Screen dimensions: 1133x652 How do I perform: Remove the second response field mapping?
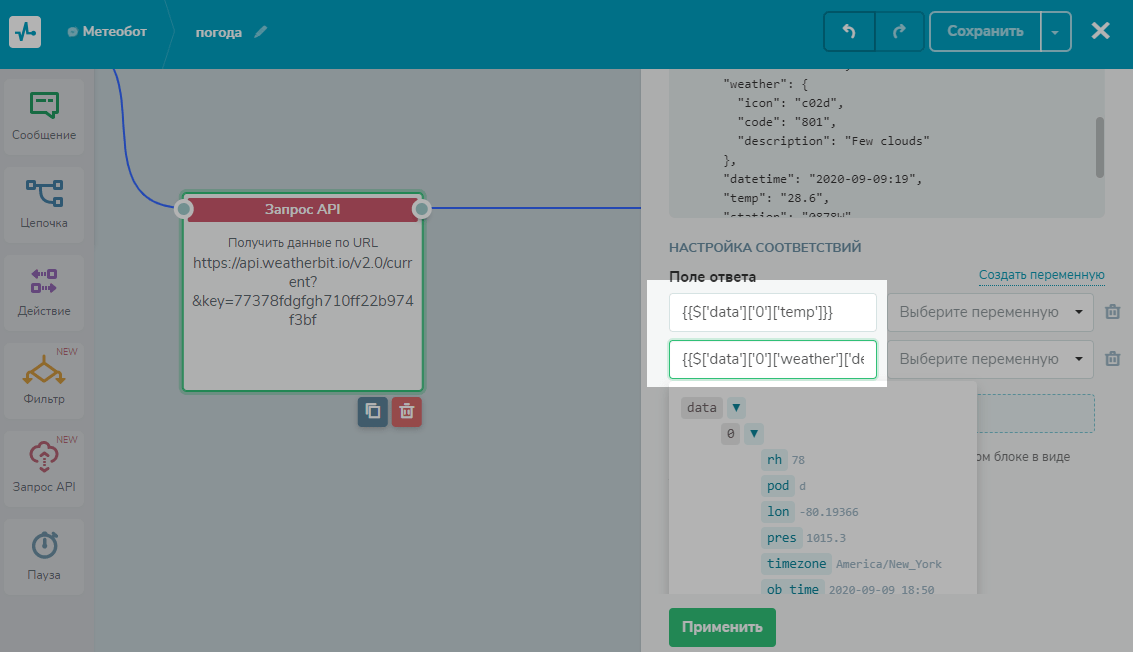click(x=1112, y=359)
